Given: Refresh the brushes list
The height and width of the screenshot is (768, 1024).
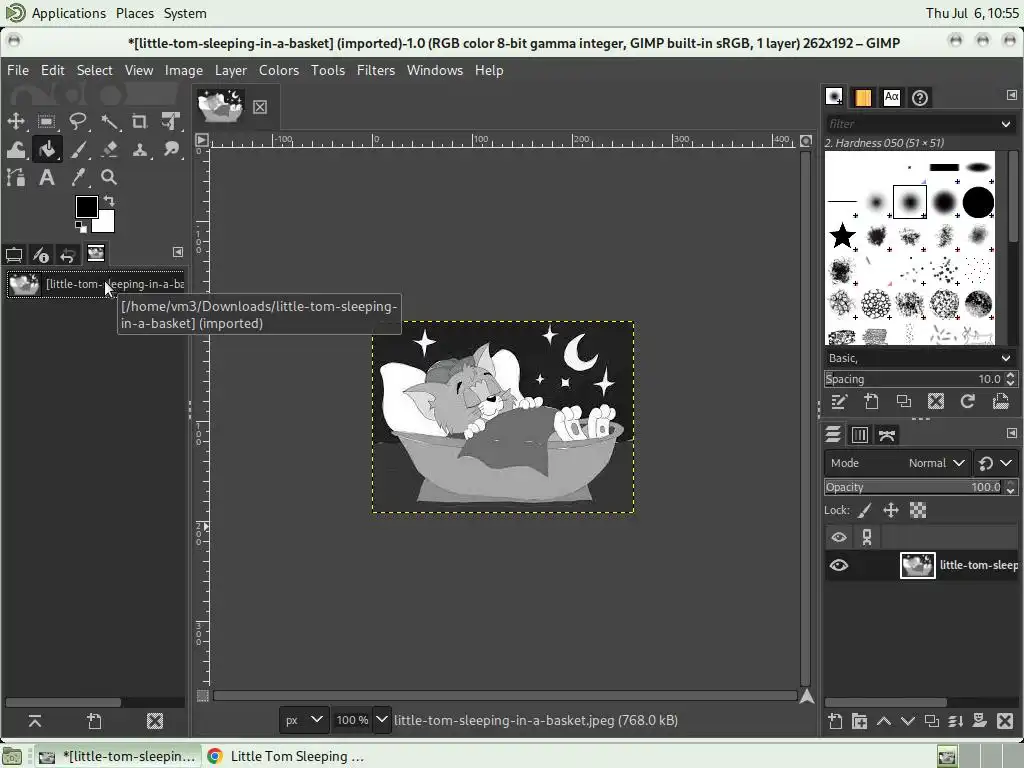Looking at the screenshot, I should point(967,401).
